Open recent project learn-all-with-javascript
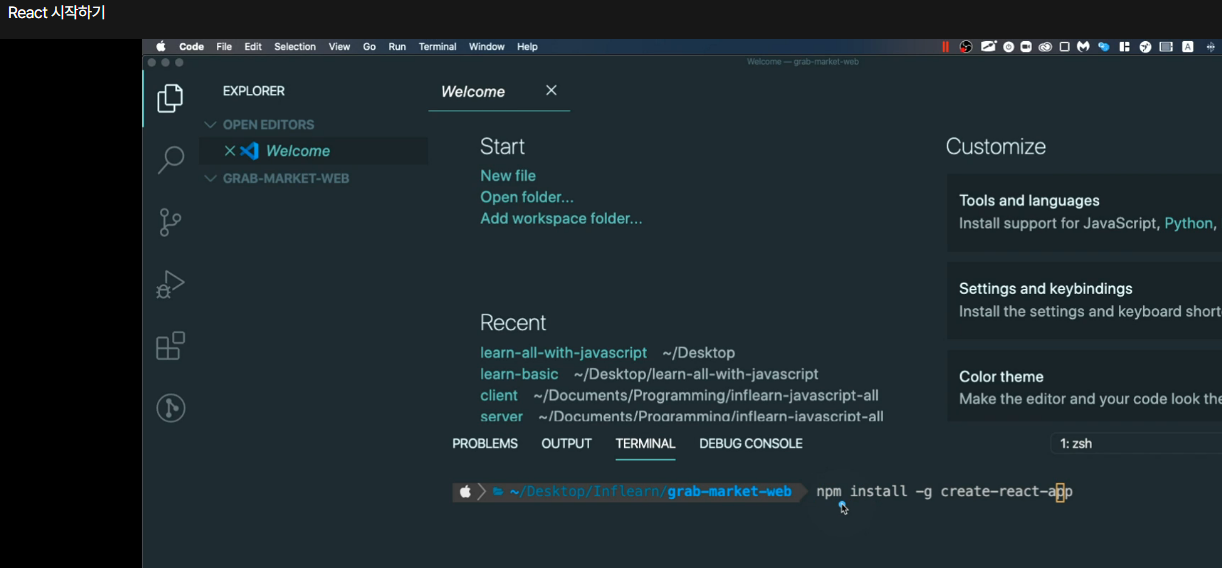Viewport: 1222px width, 568px height. pyautogui.click(x=563, y=353)
